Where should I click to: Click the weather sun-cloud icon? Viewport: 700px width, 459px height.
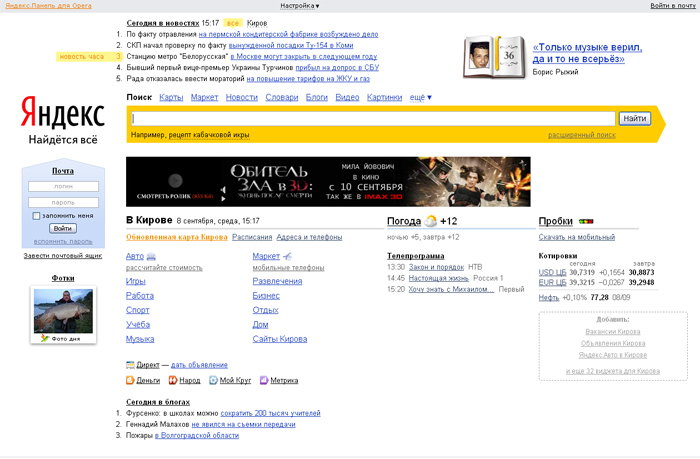pyautogui.click(x=431, y=221)
